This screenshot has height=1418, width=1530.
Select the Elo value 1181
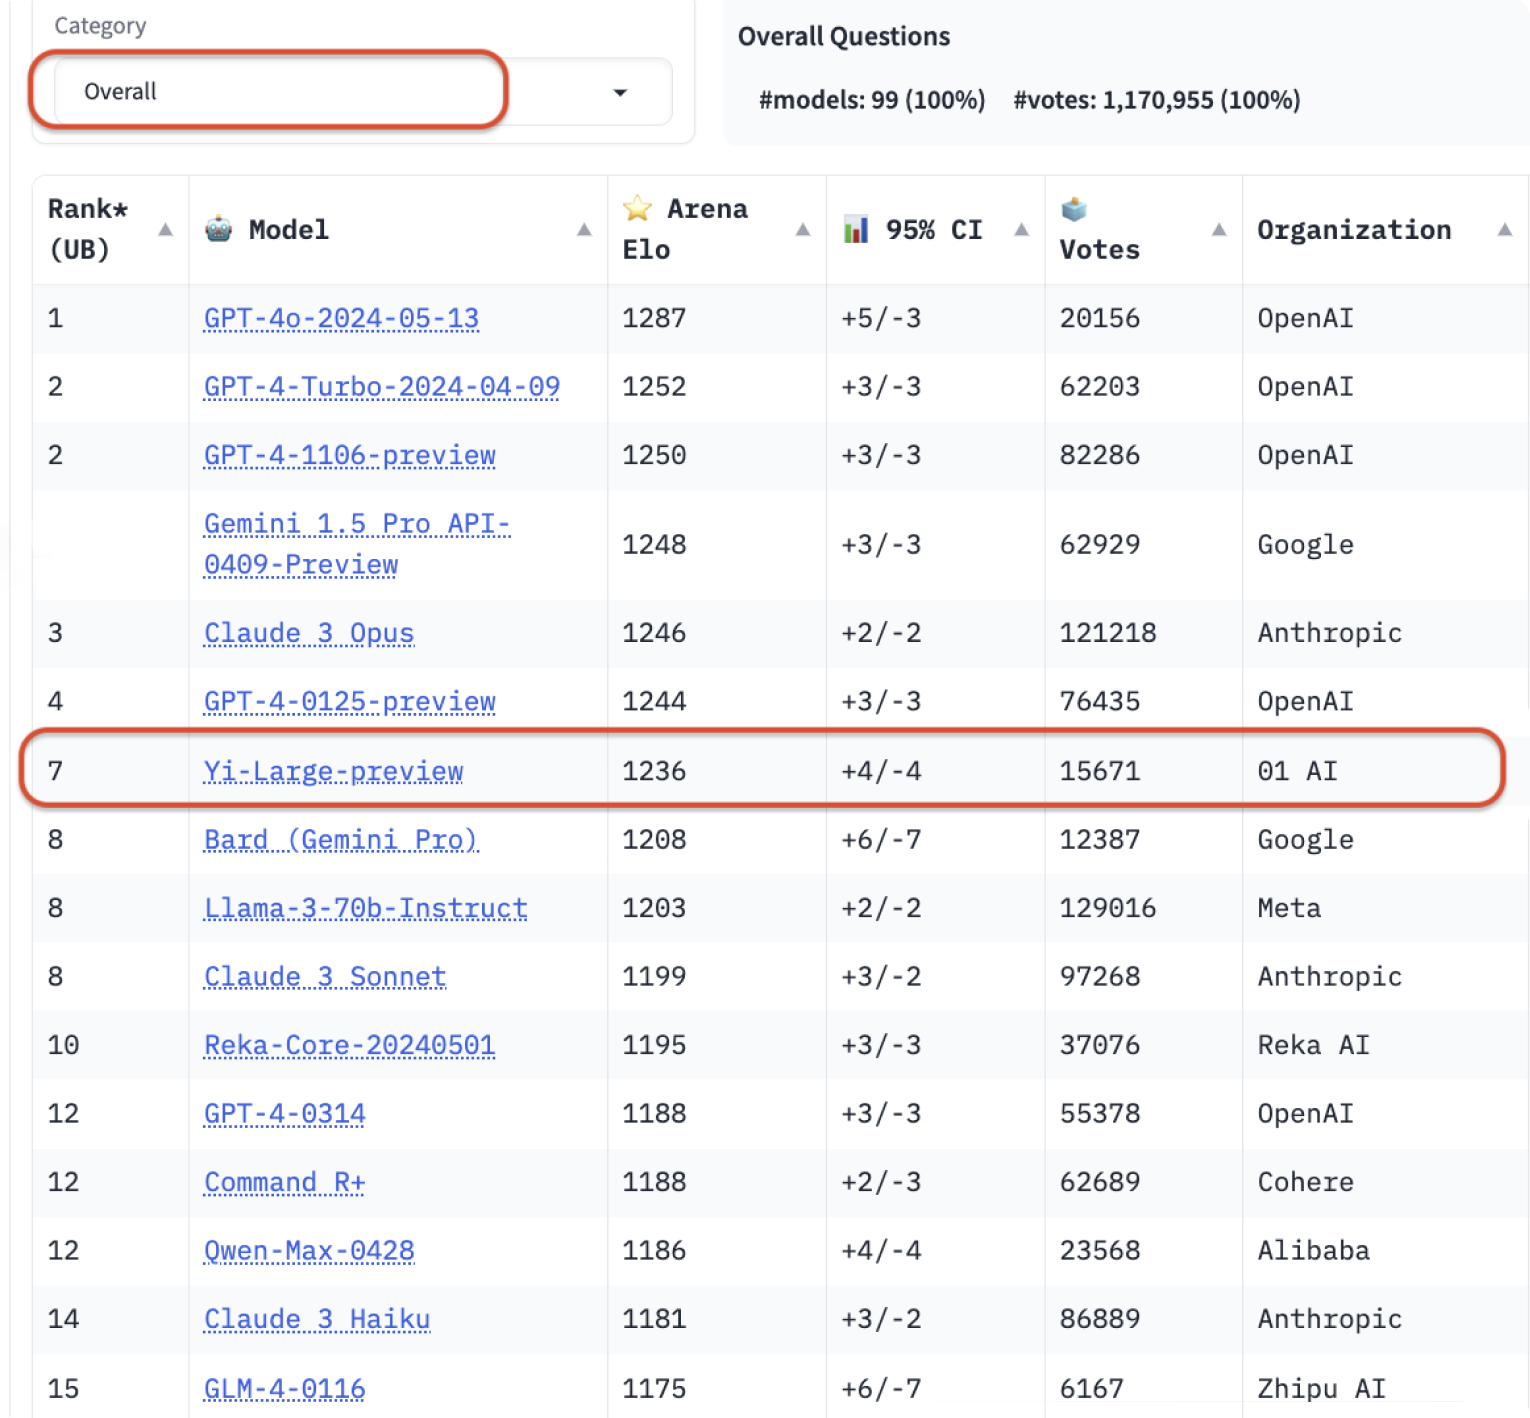click(x=654, y=1319)
